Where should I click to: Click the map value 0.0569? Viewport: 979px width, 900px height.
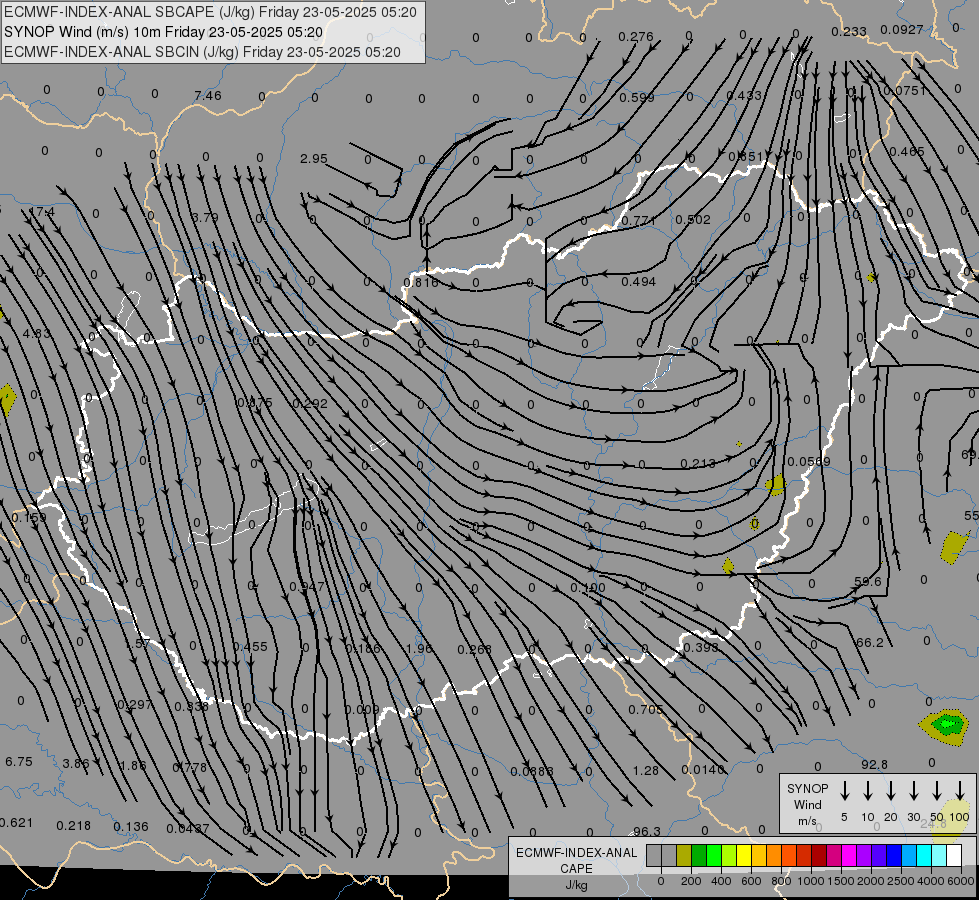click(809, 462)
